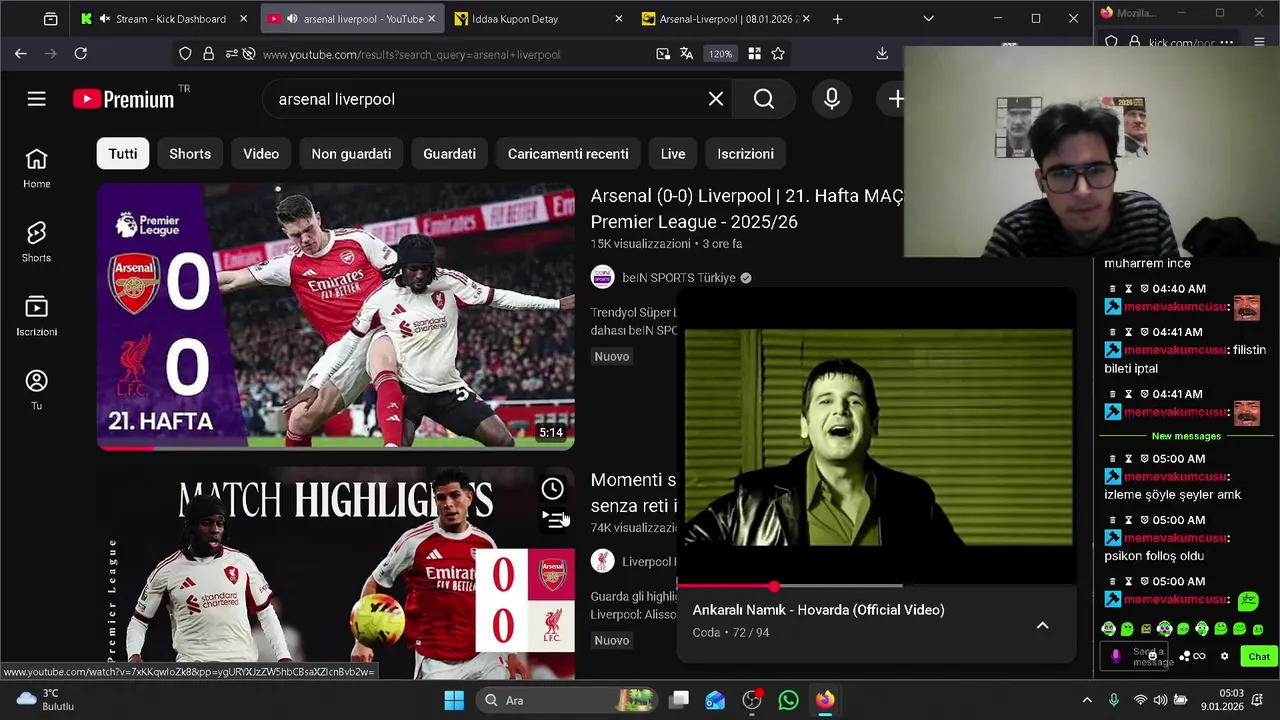Open the picture-in-picture icon in address bar
Image resolution: width=1280 pixels, height=720 pixels.
click(663, 54)
